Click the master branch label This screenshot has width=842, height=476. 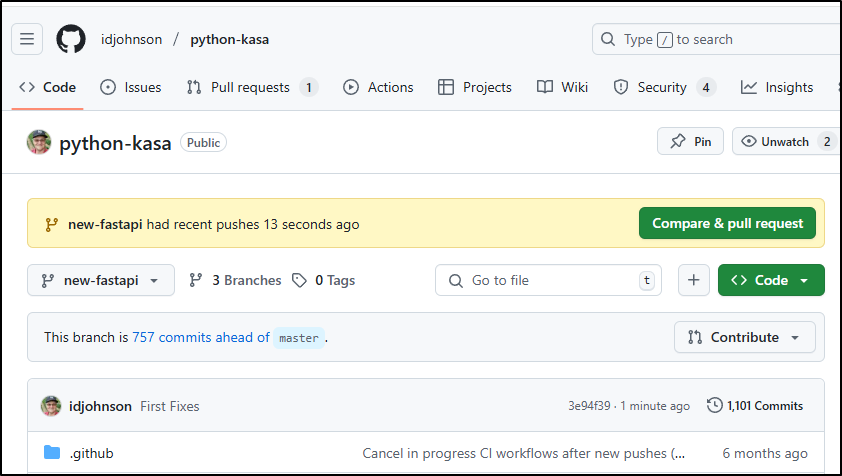click(299, 338)
